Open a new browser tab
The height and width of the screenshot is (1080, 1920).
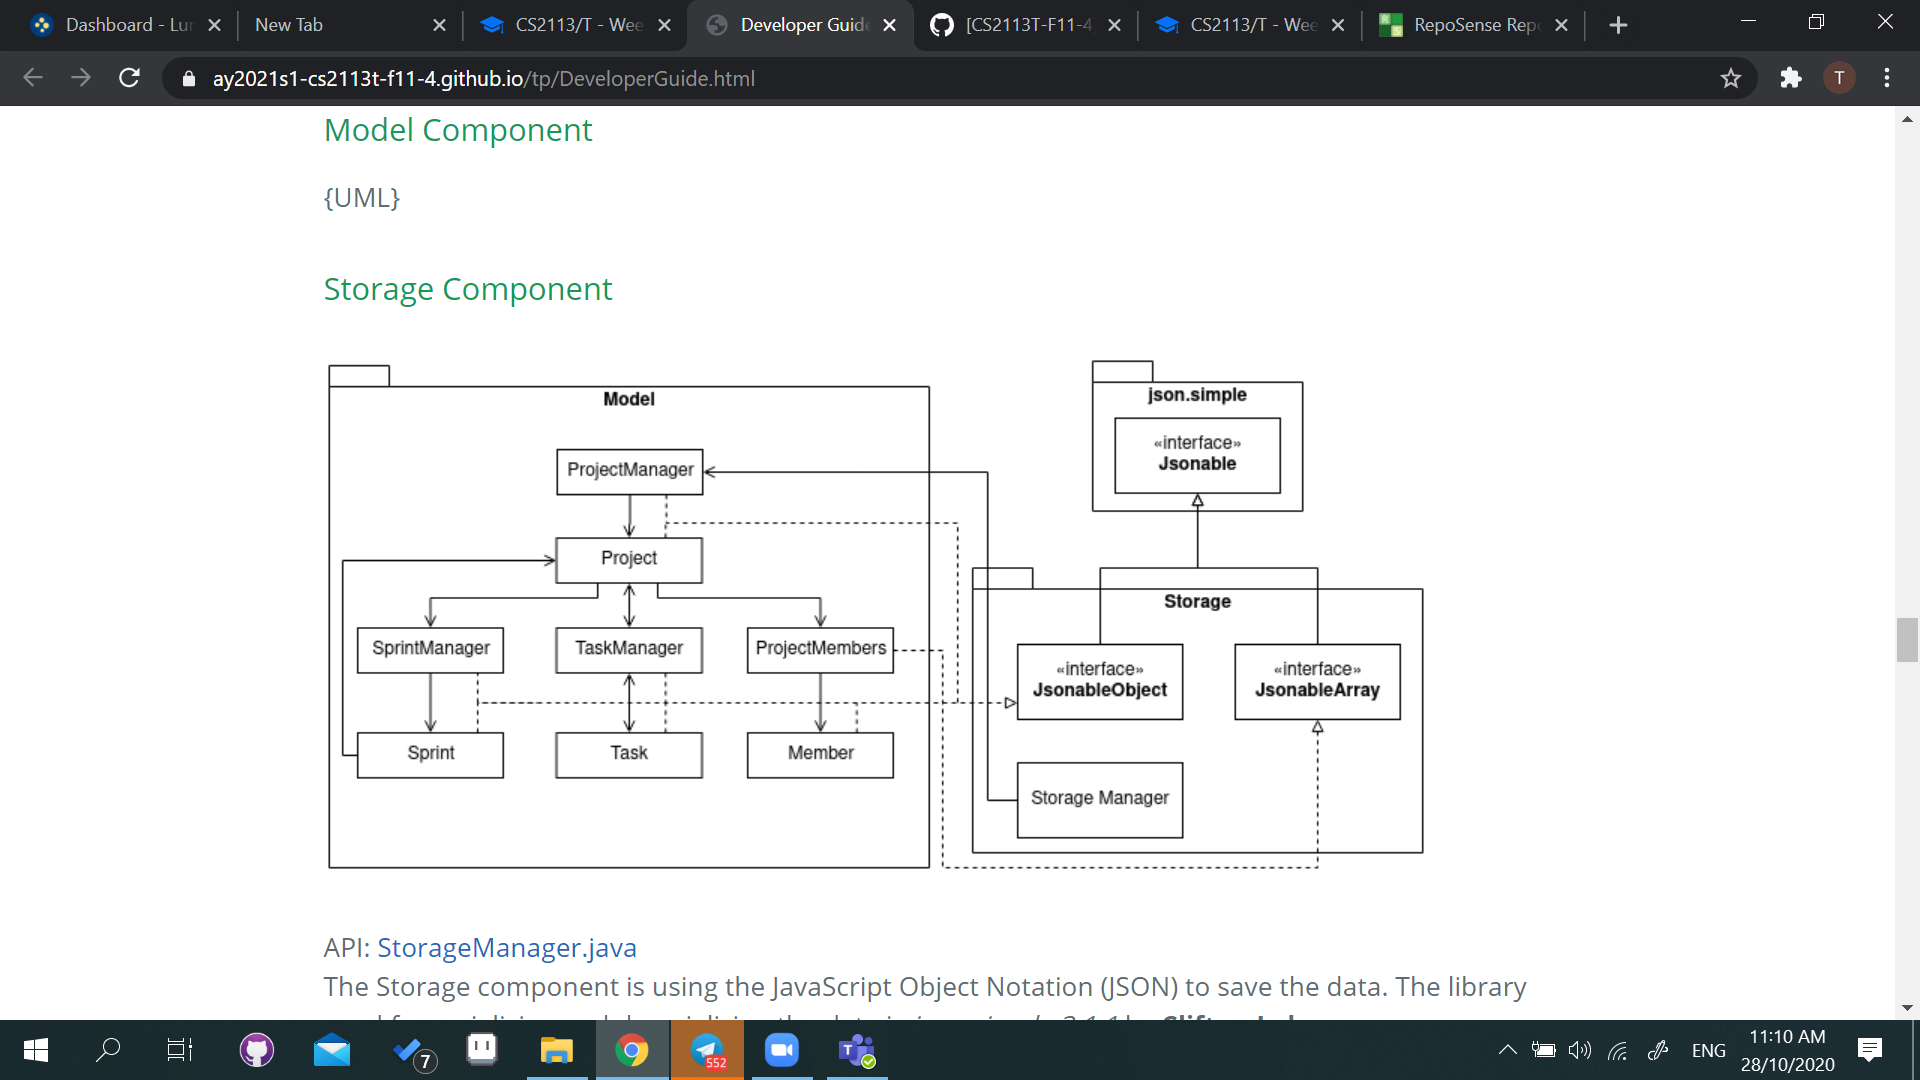(x=1618, y=25)
